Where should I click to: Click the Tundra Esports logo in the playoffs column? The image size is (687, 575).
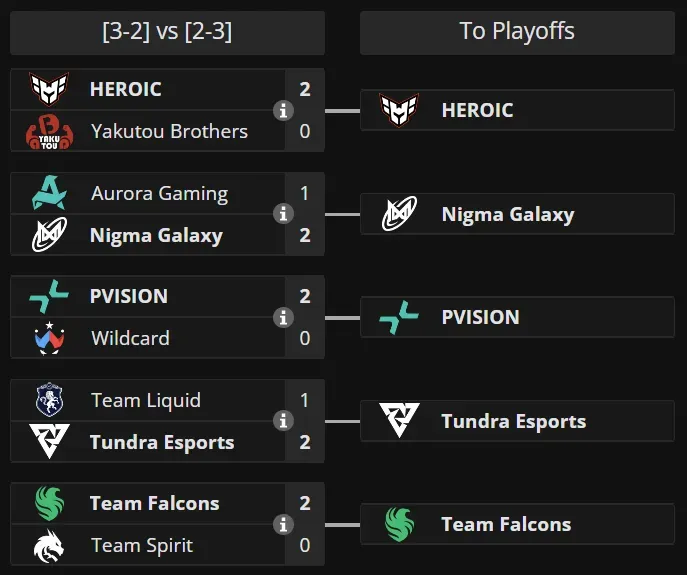point(400,421)
